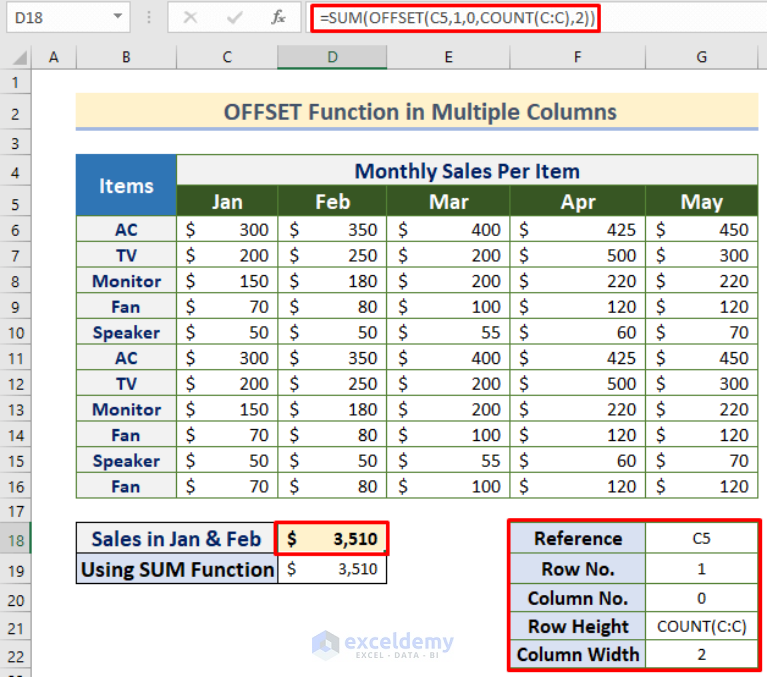Select row 22 header

[x=15, y=656]
